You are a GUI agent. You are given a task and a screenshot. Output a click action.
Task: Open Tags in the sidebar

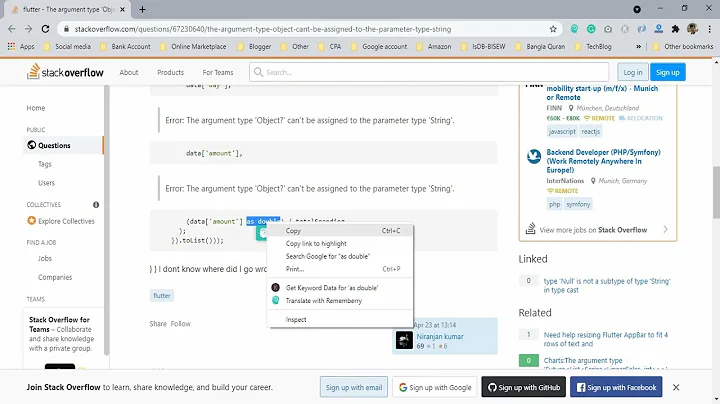pos(45,164)
